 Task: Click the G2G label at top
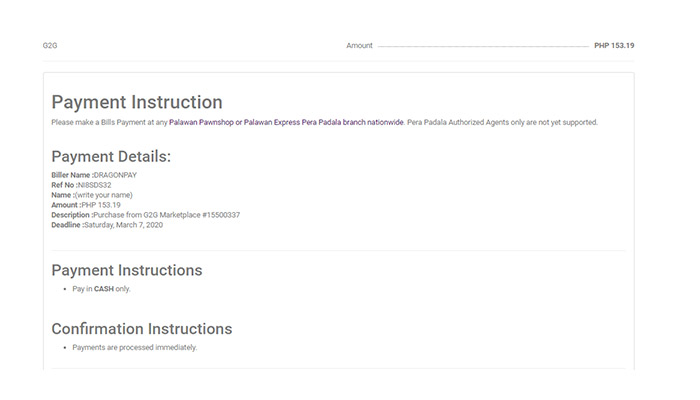50,46
